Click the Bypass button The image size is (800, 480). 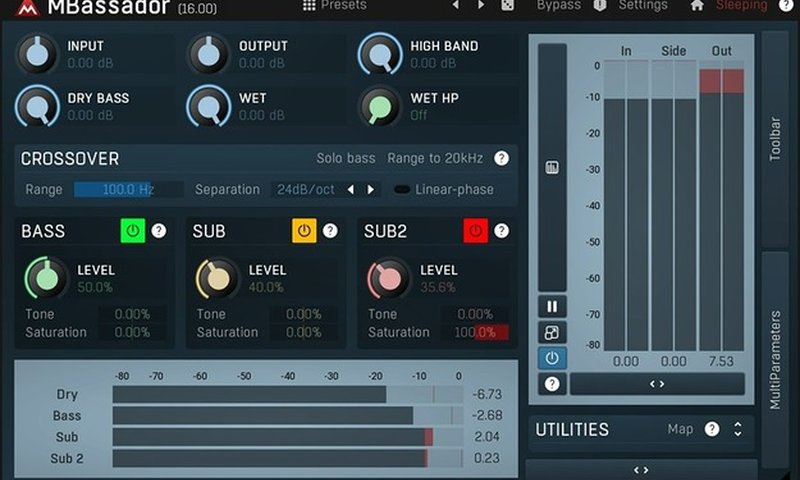coord(558,5)
